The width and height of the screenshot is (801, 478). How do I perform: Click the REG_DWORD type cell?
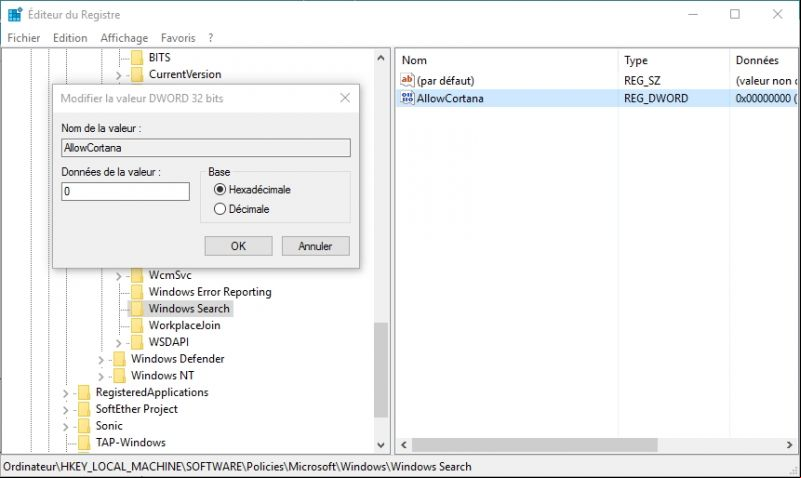click(656, 98)
